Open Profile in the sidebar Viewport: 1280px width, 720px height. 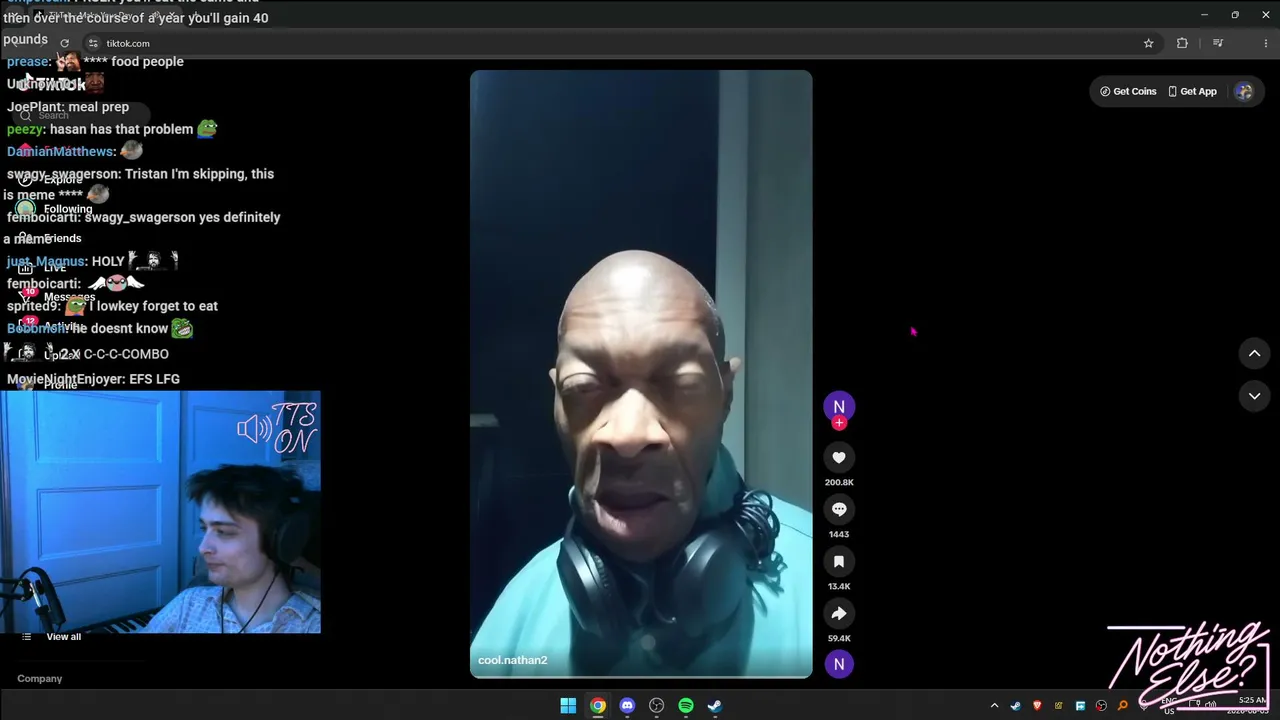(60, 384)
